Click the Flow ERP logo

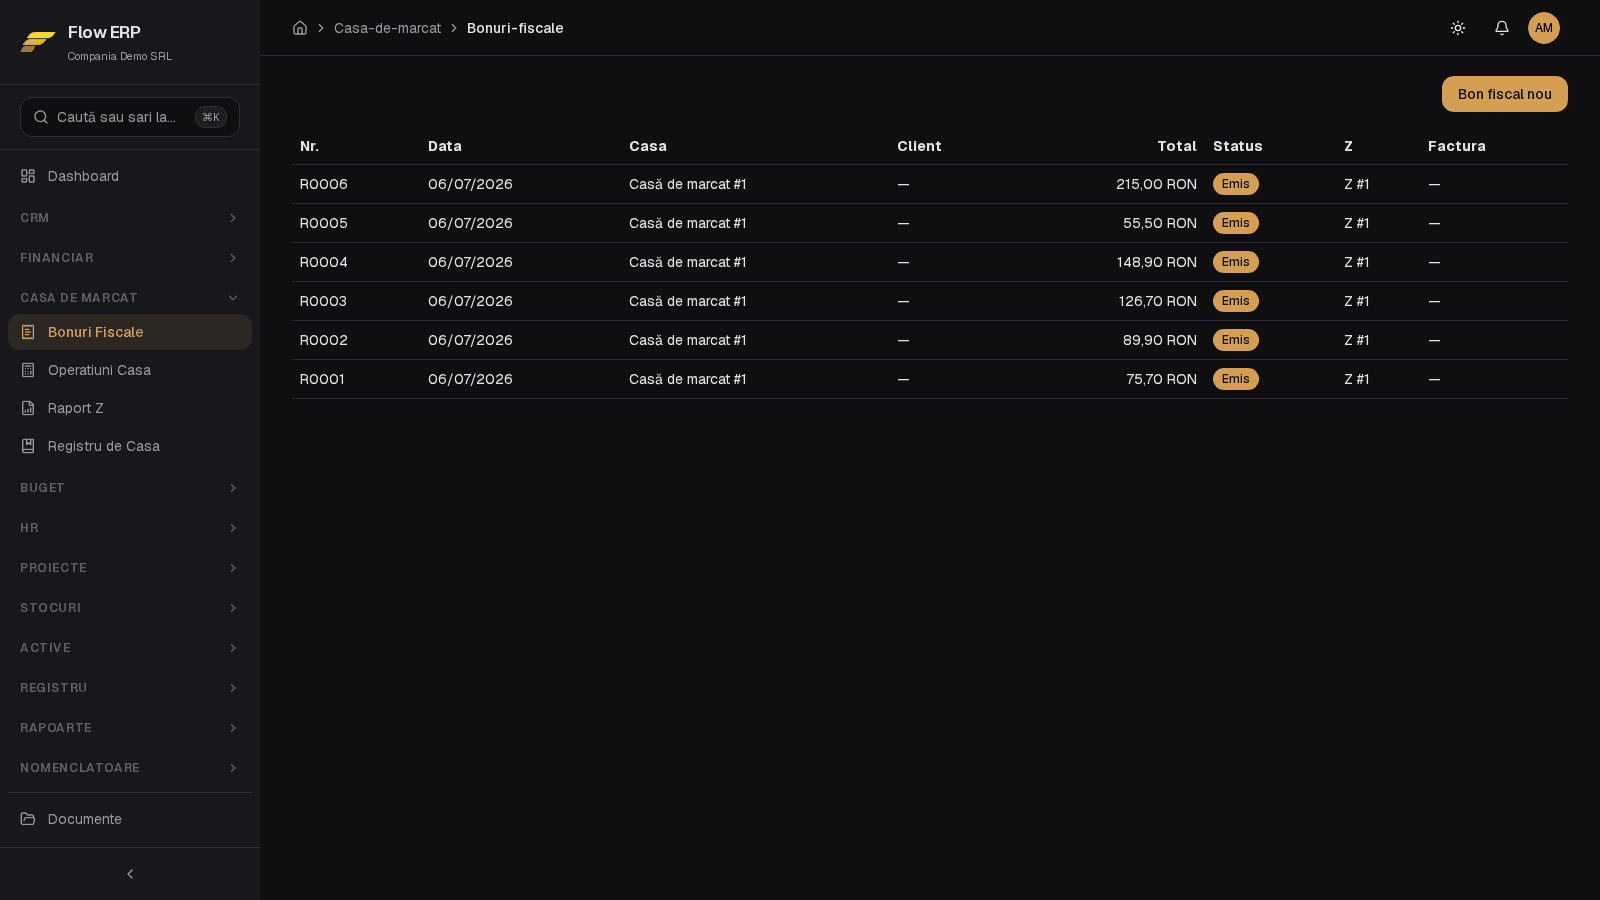38,41
